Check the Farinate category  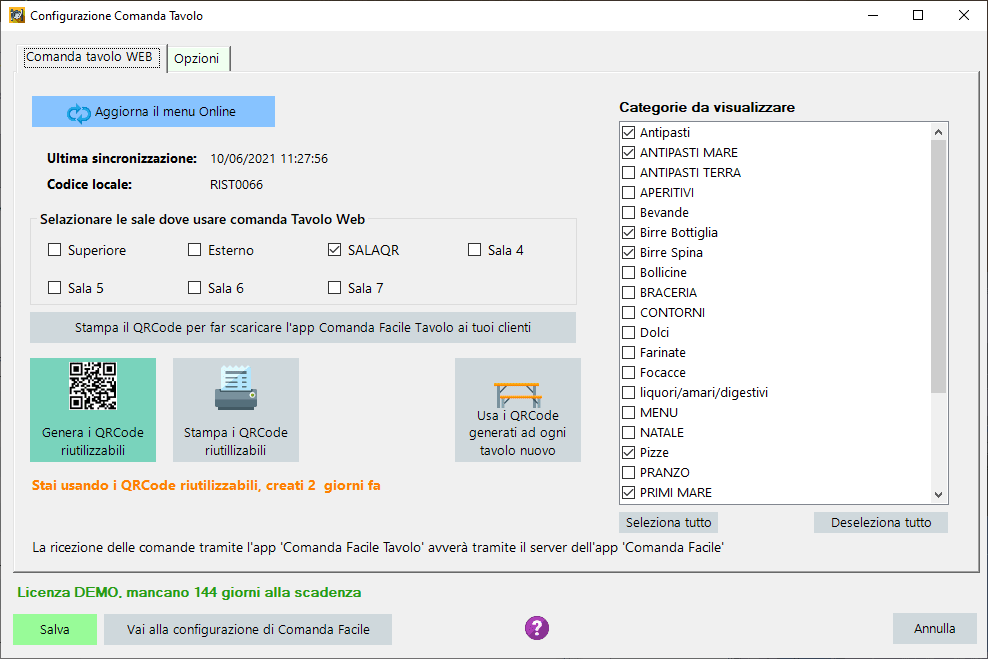(628, 353)
